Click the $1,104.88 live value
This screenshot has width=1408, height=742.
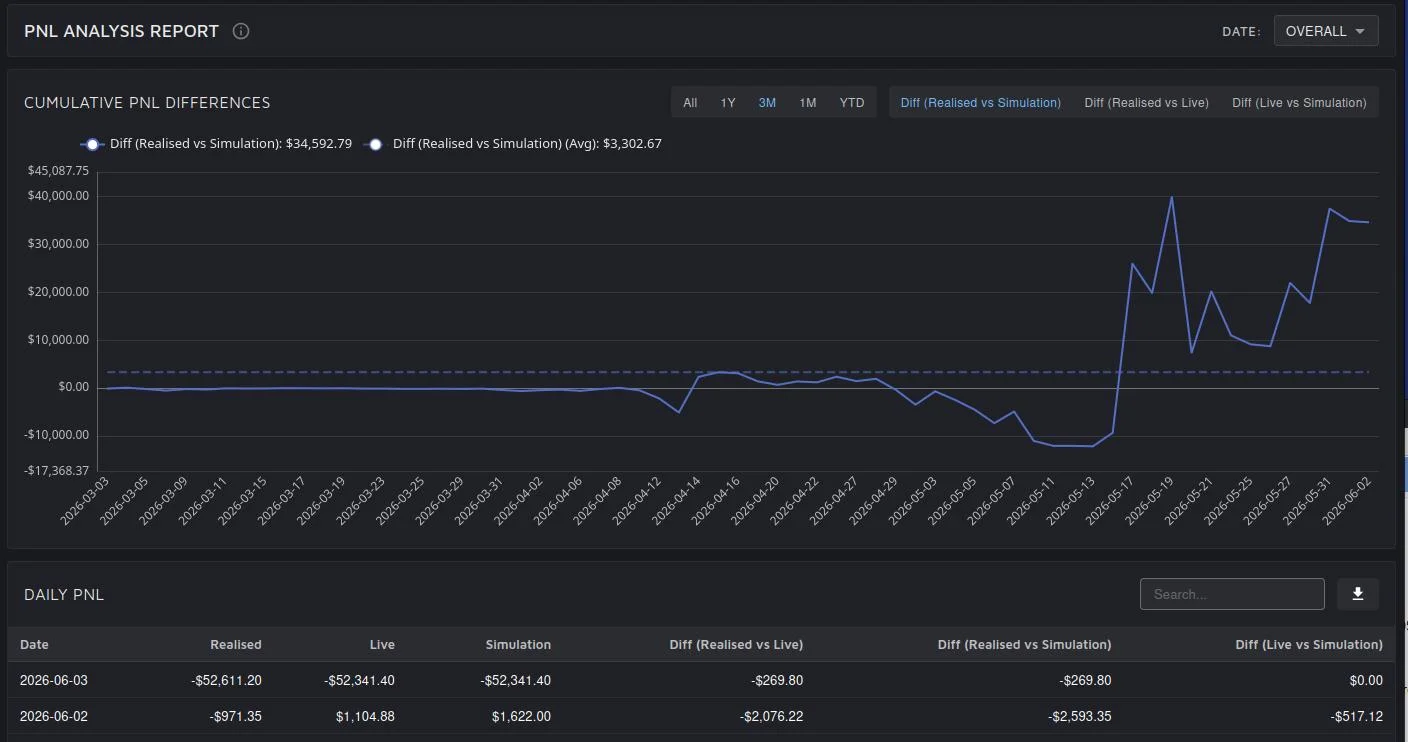click(366, 717)
